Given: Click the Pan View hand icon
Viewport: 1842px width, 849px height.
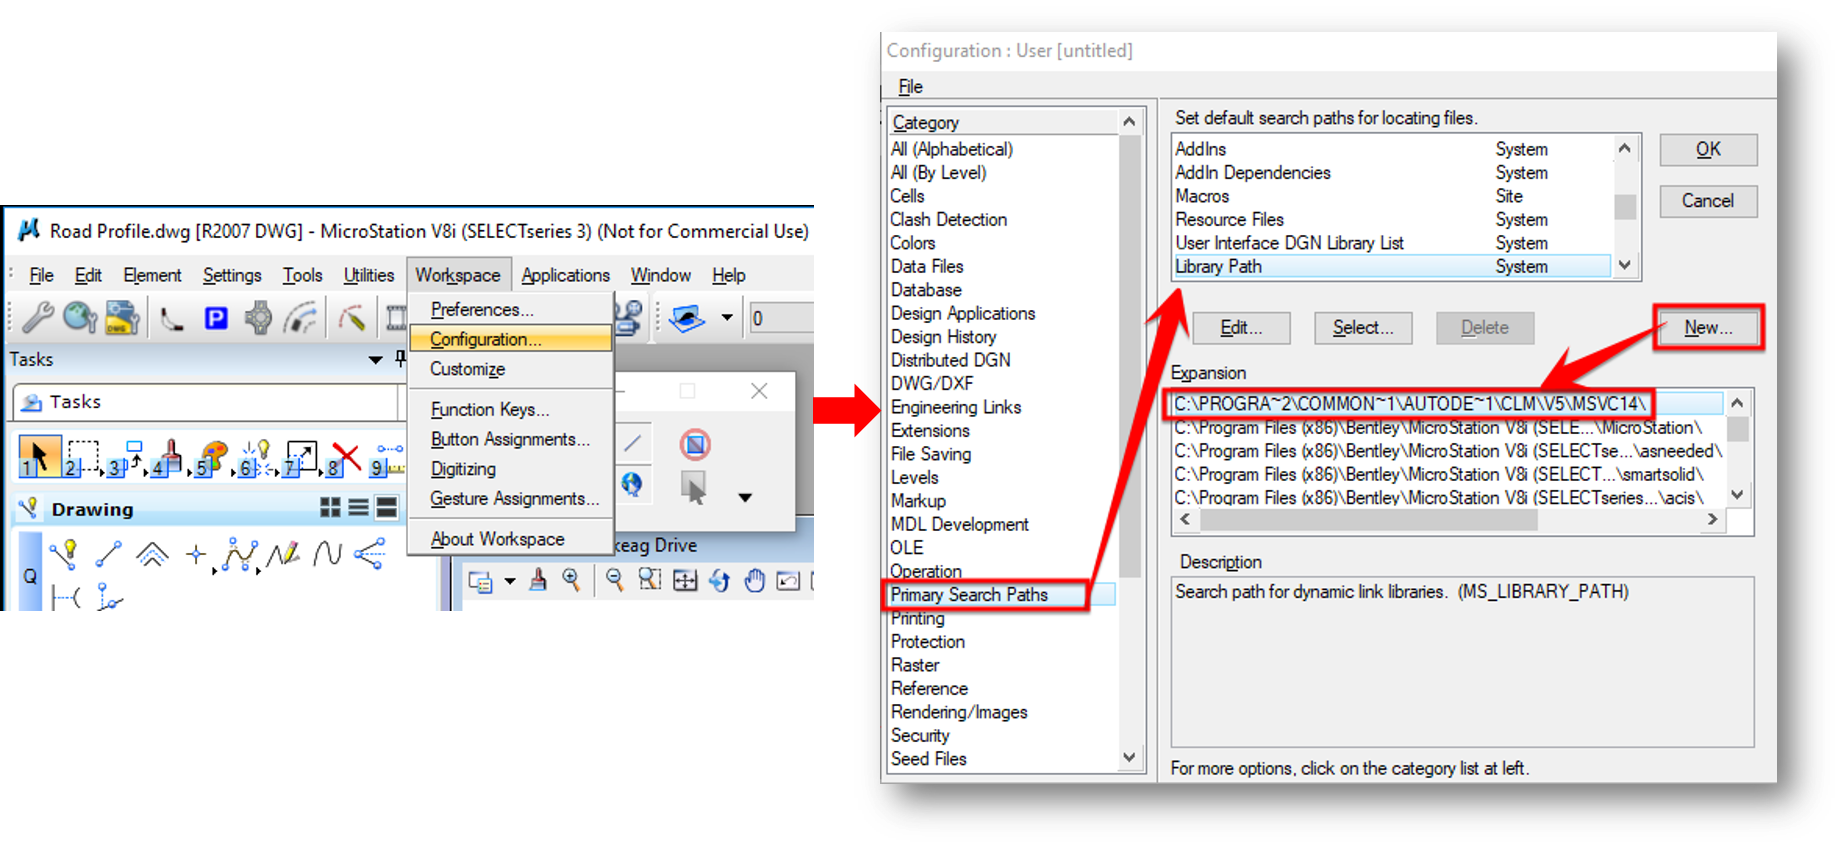Looking at the screenshot, I should tap(755, 580).
